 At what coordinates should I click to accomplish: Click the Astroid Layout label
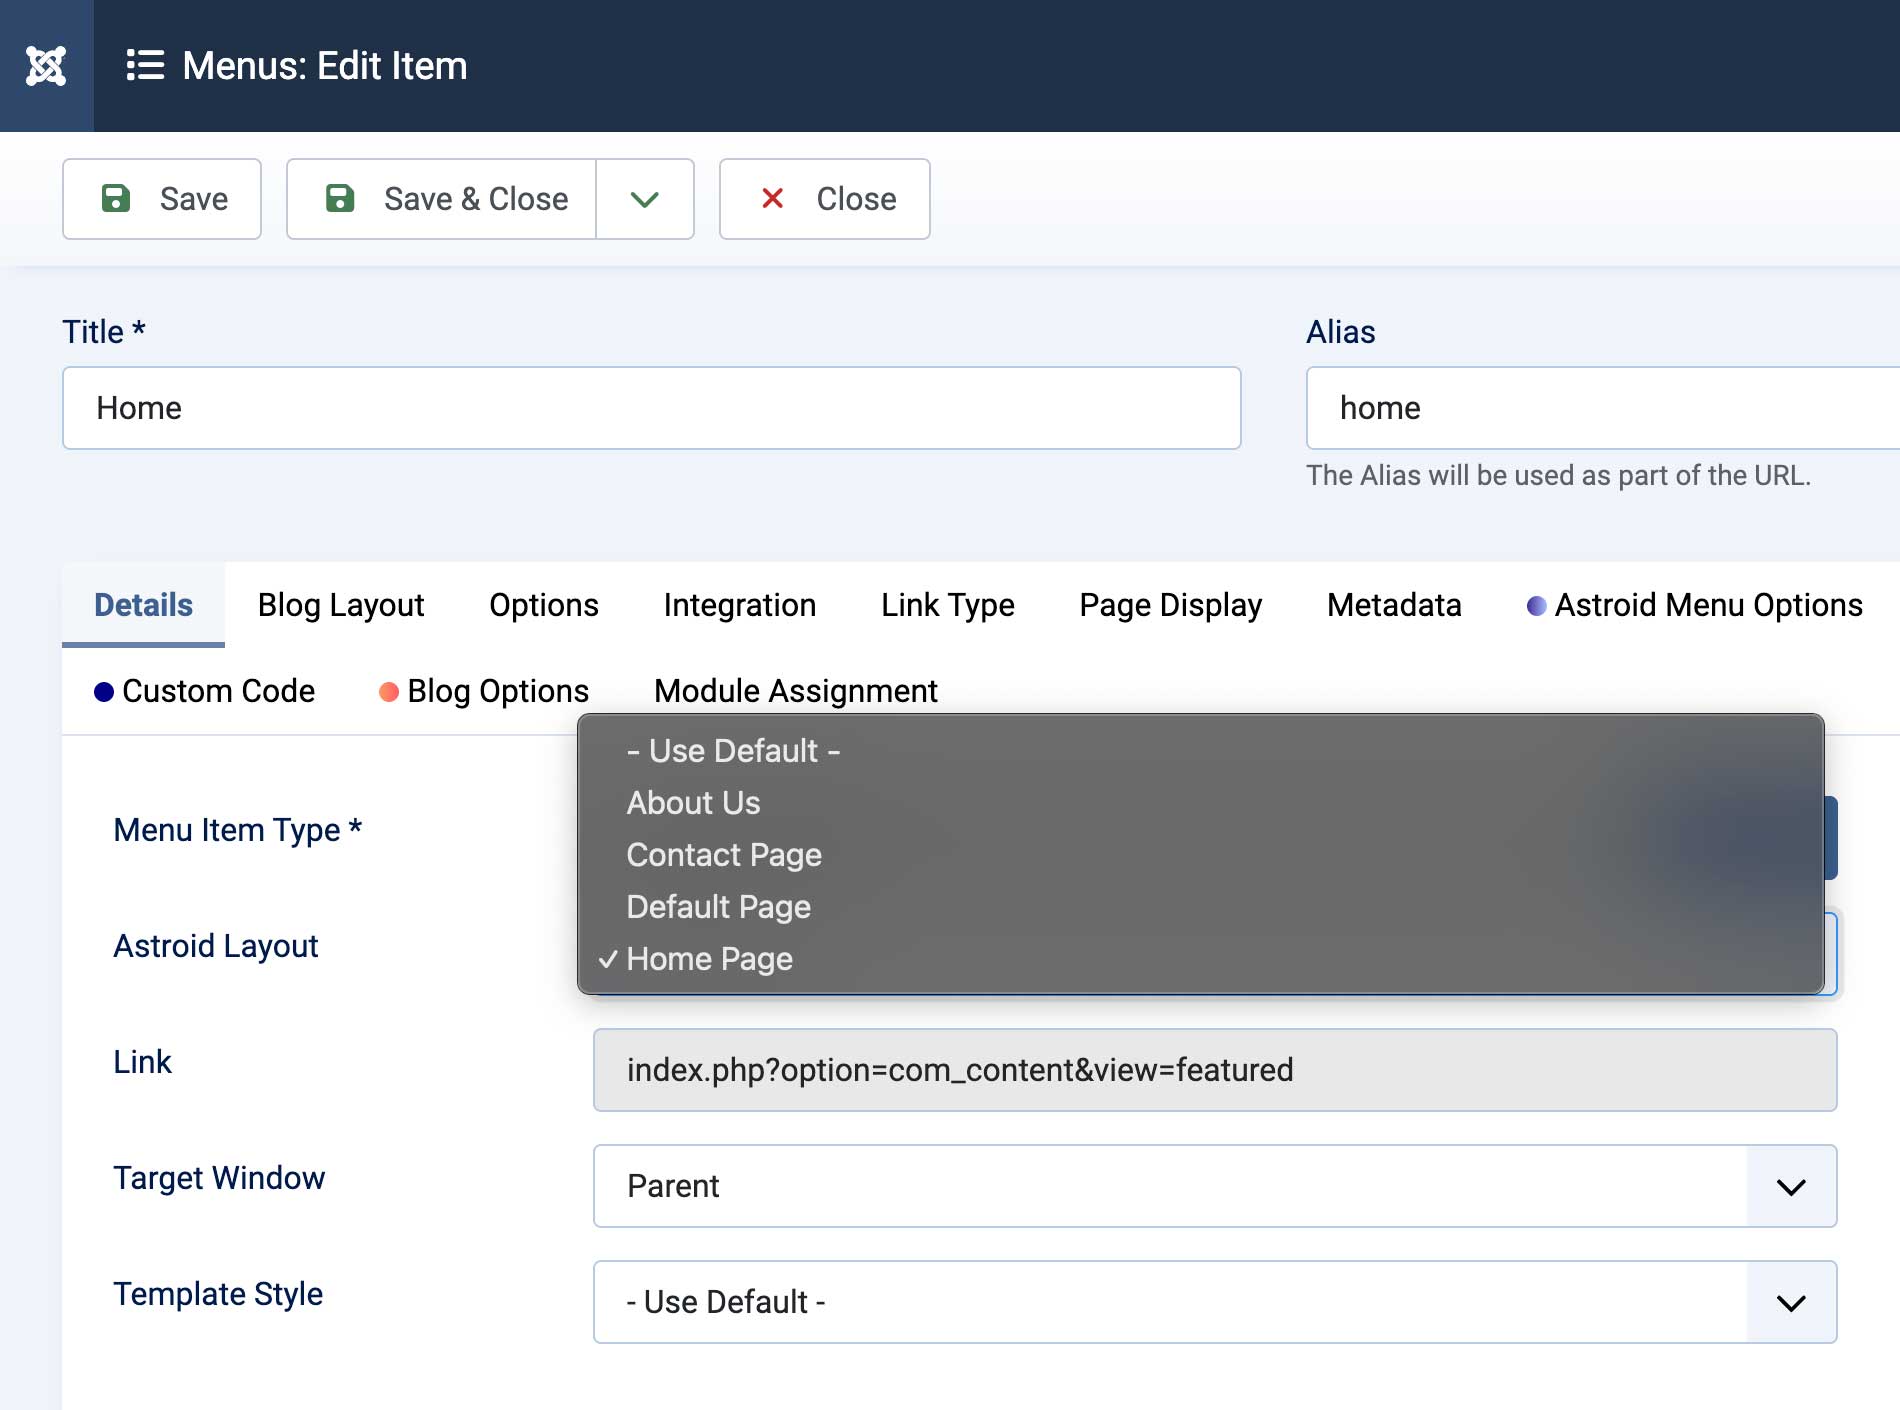pos(216,946)
